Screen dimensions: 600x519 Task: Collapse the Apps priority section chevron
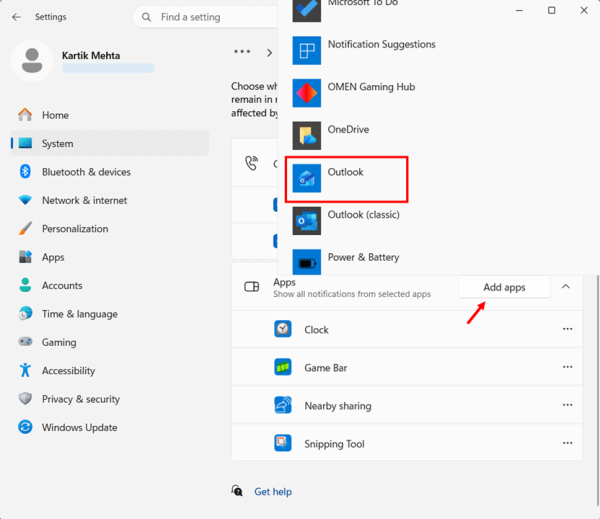click(x=566, y=287)
